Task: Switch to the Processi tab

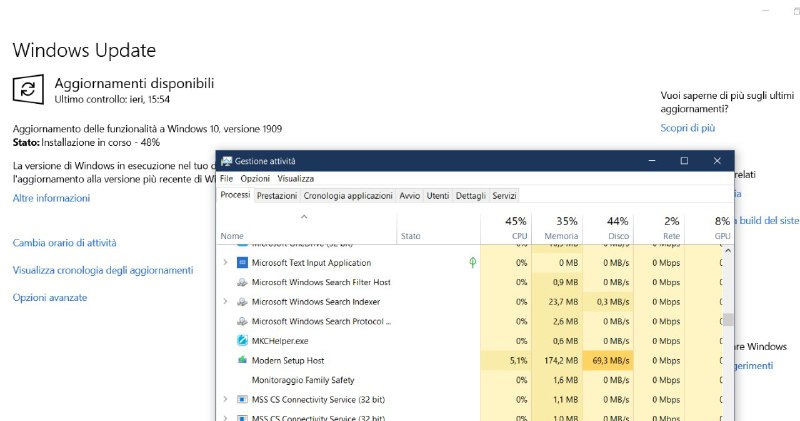Action: pyautogui.click(x=235, y=195)
